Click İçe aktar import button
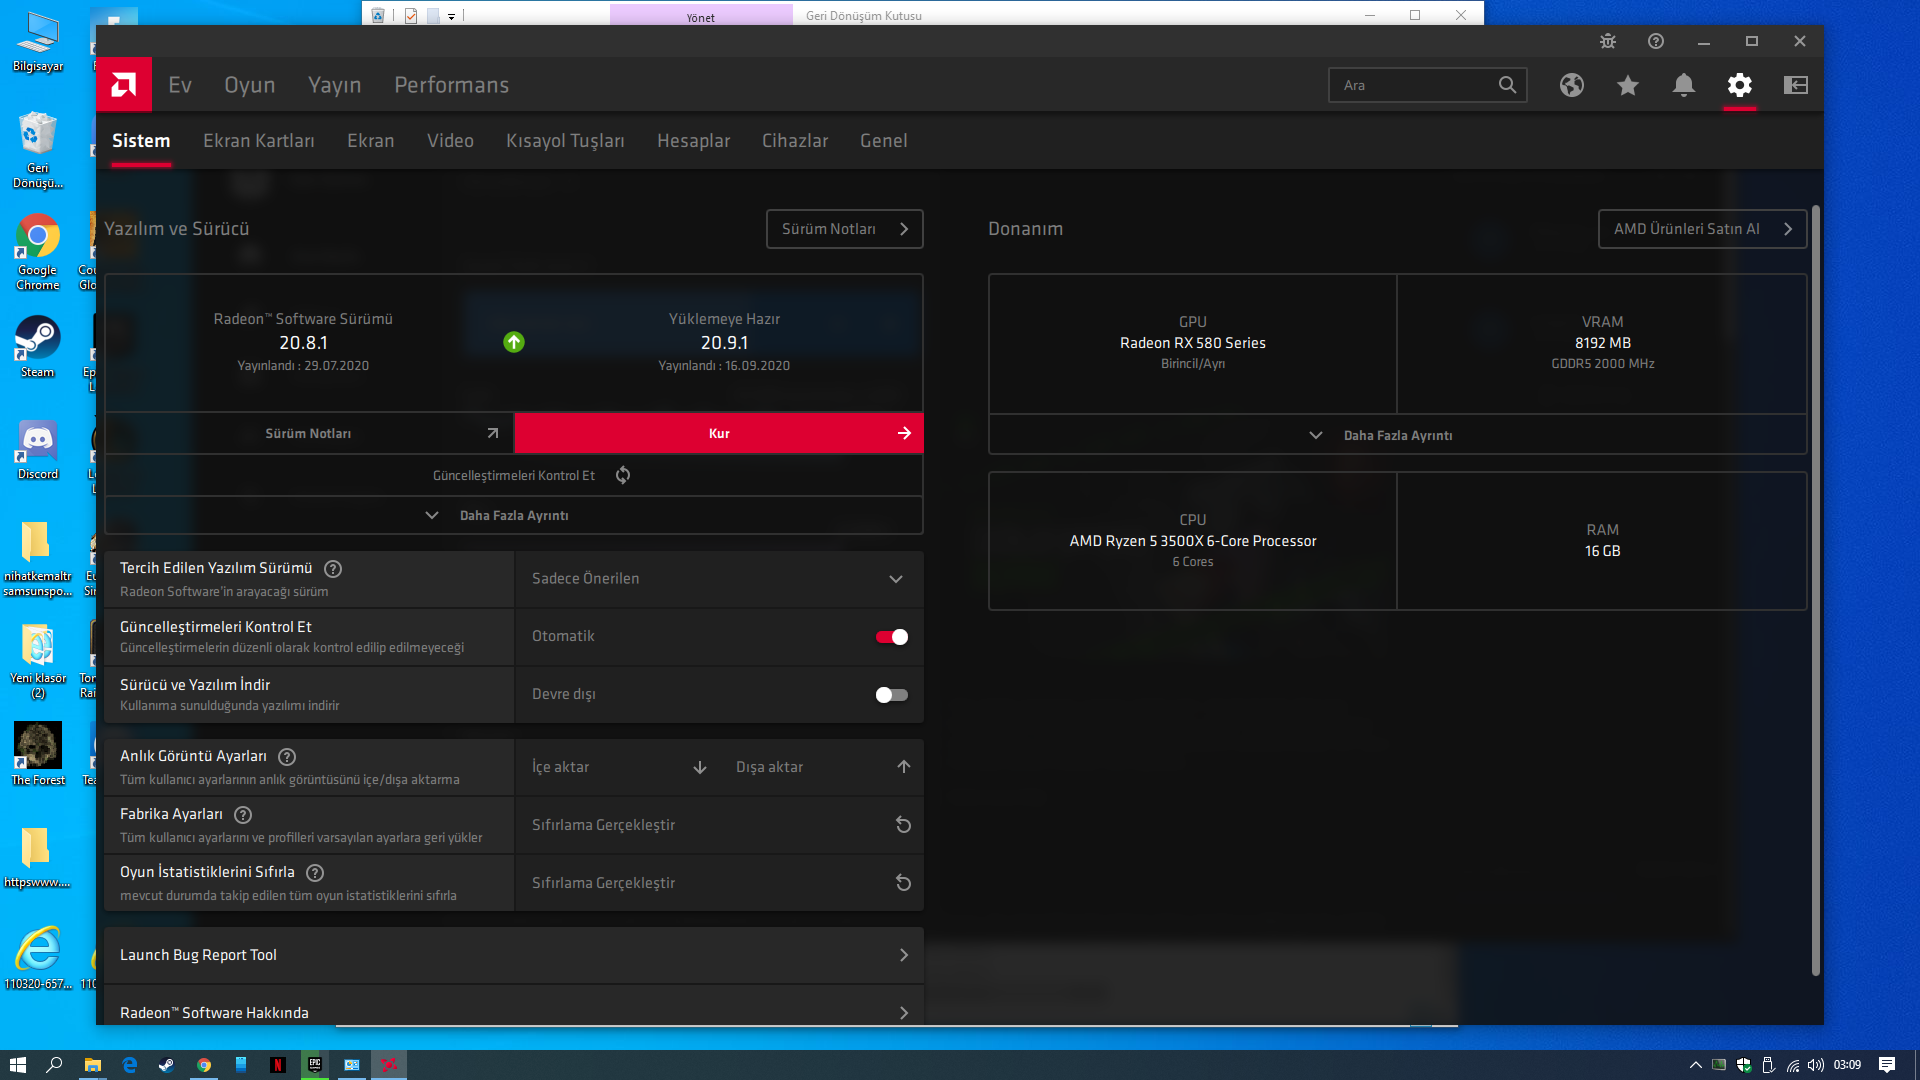Image resolution: width=1920 pixels, height=1080 pixels. [x=618, y=767]
